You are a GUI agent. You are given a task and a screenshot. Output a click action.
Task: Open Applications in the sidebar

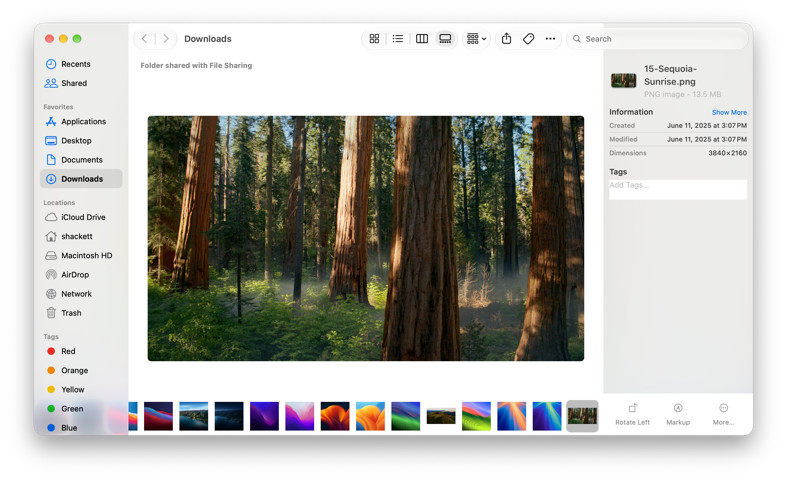point(81,122)
